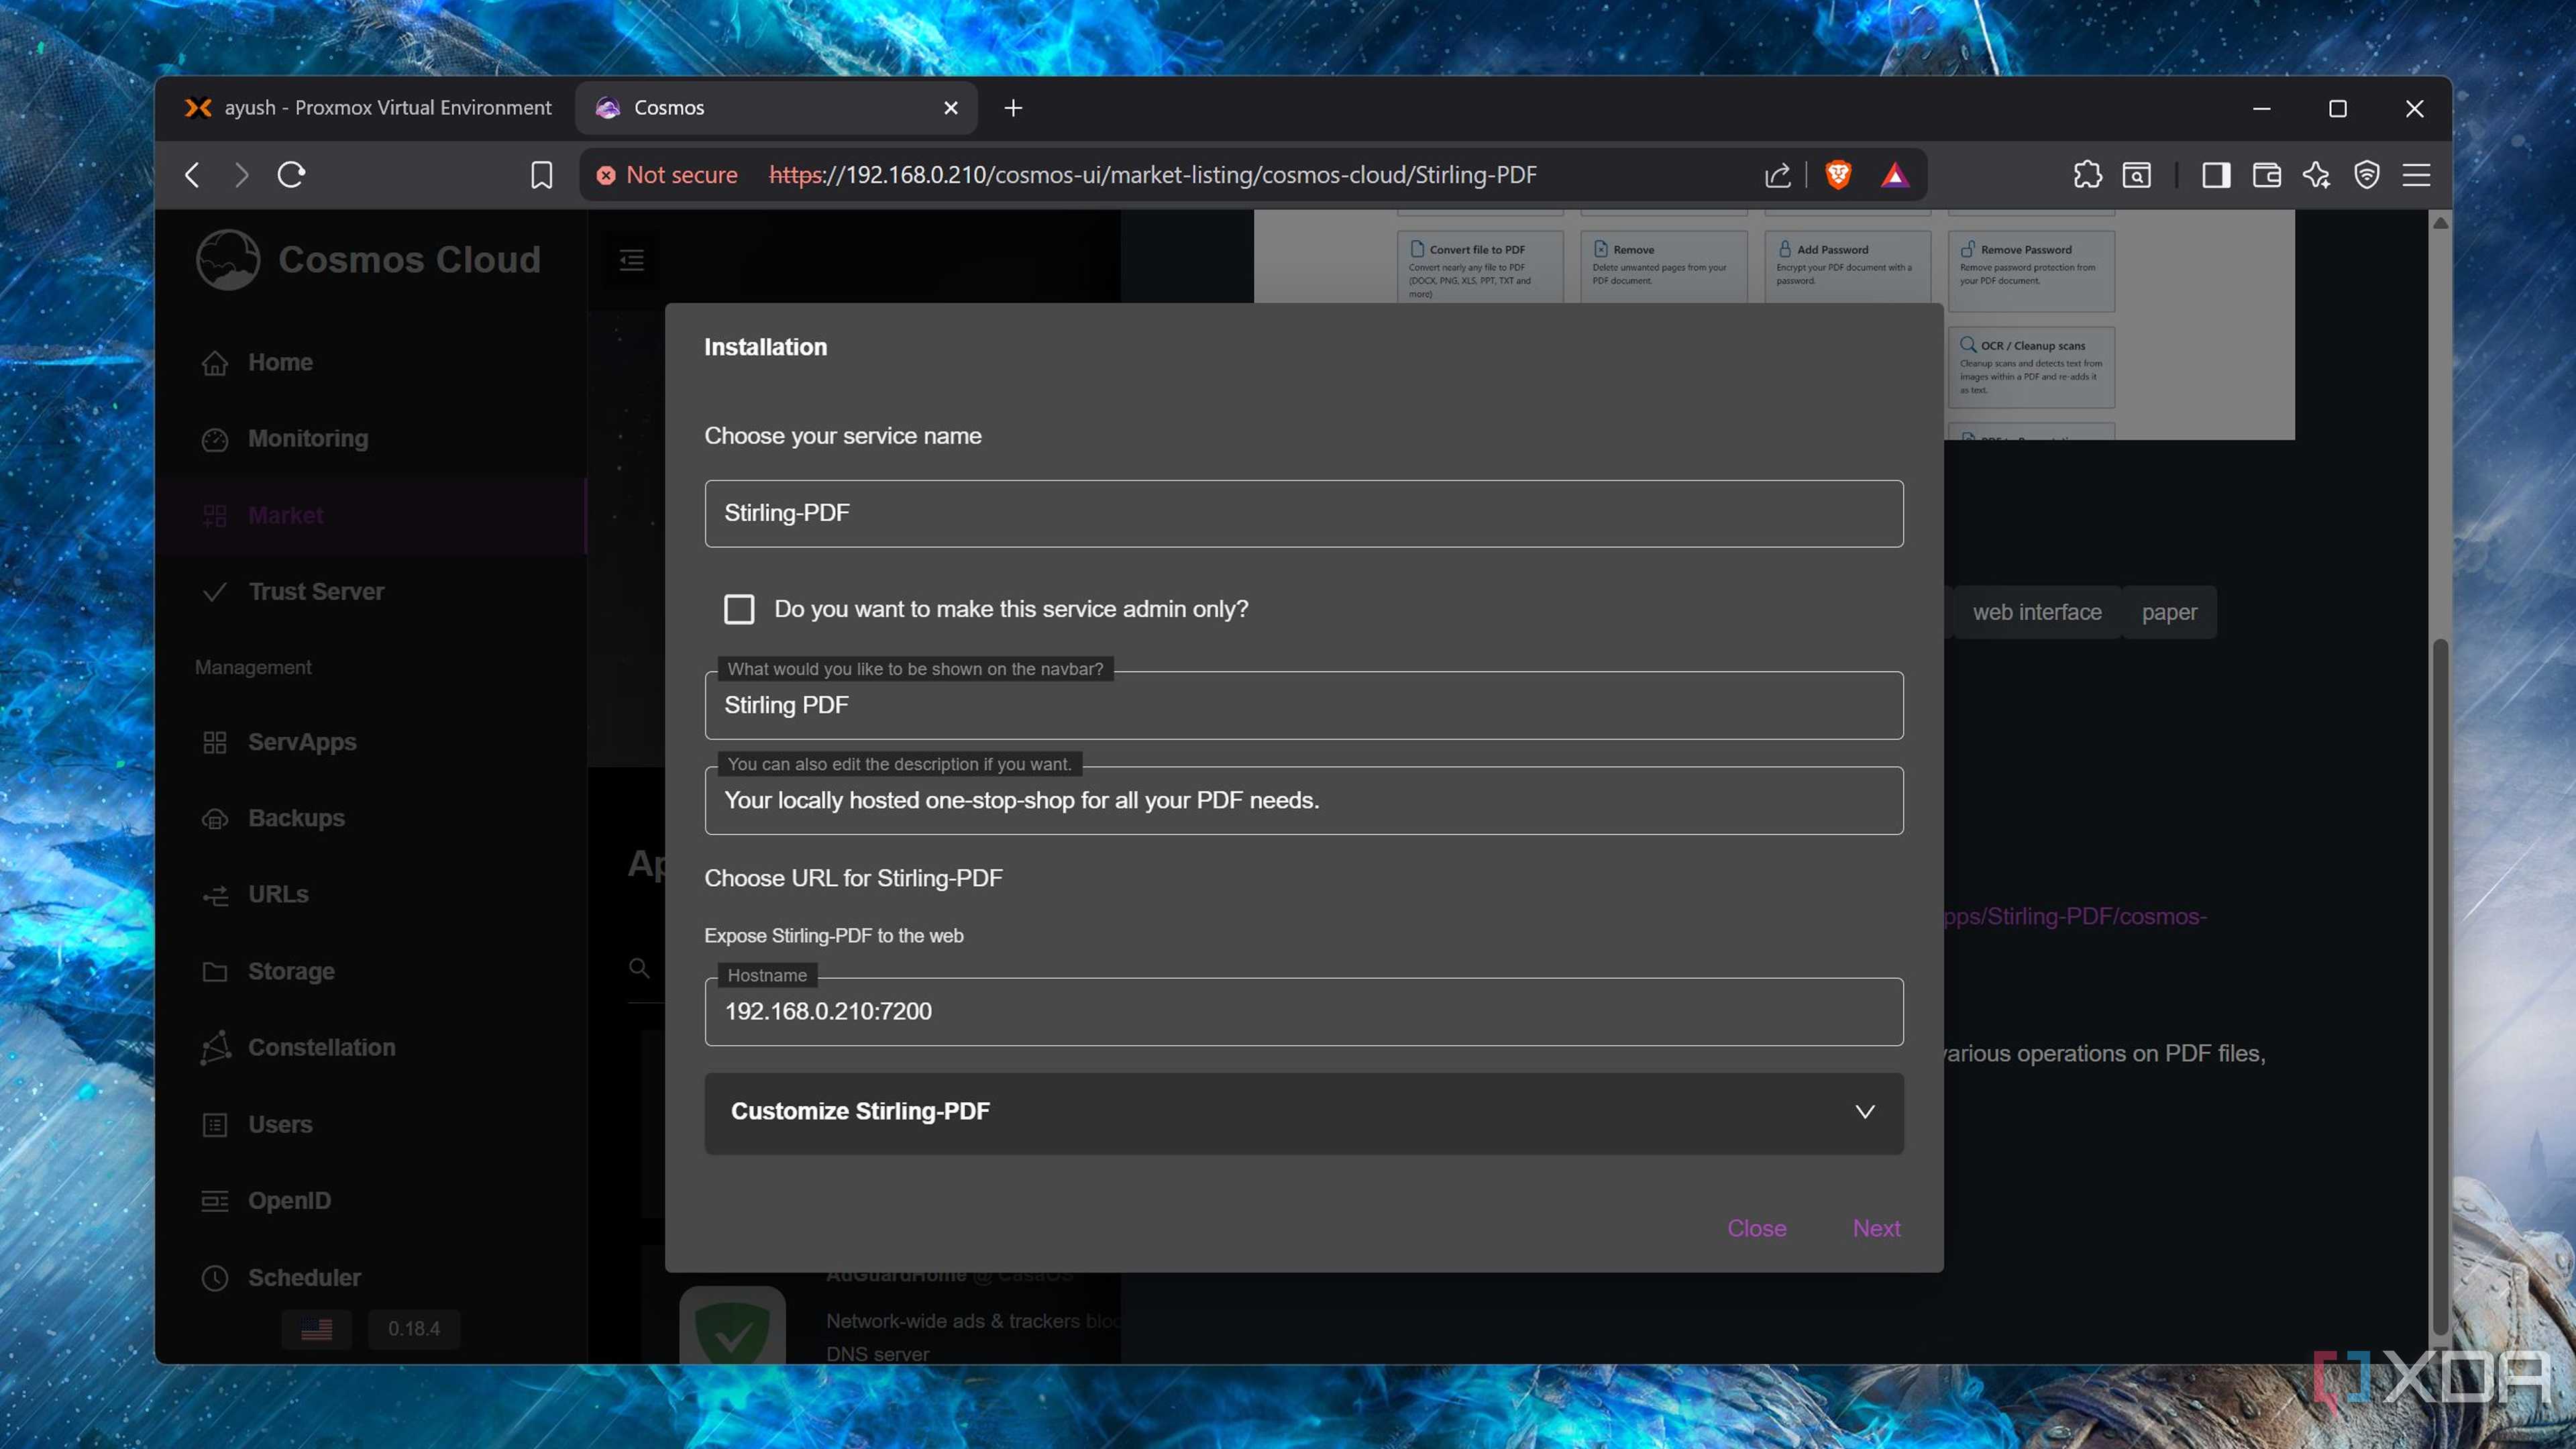Select the Cosmos browser tab

[x=775, y=108]
